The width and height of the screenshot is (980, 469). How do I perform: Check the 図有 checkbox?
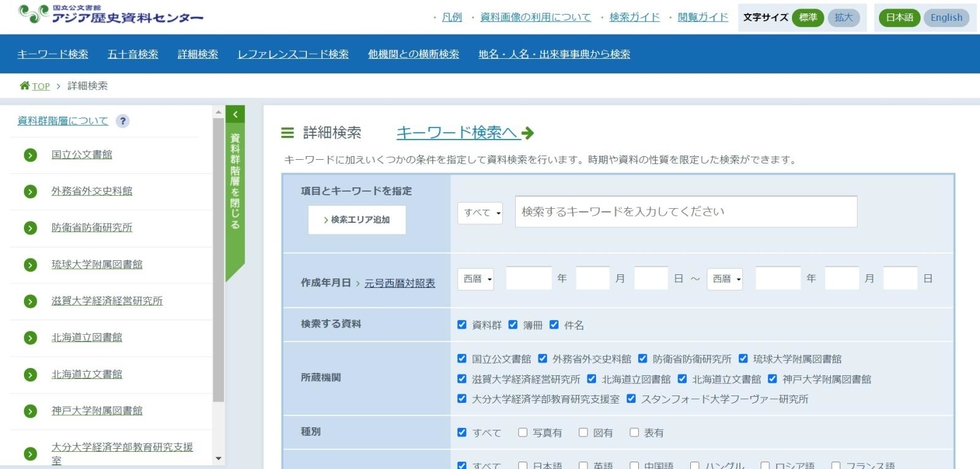(x=583, y=432)
